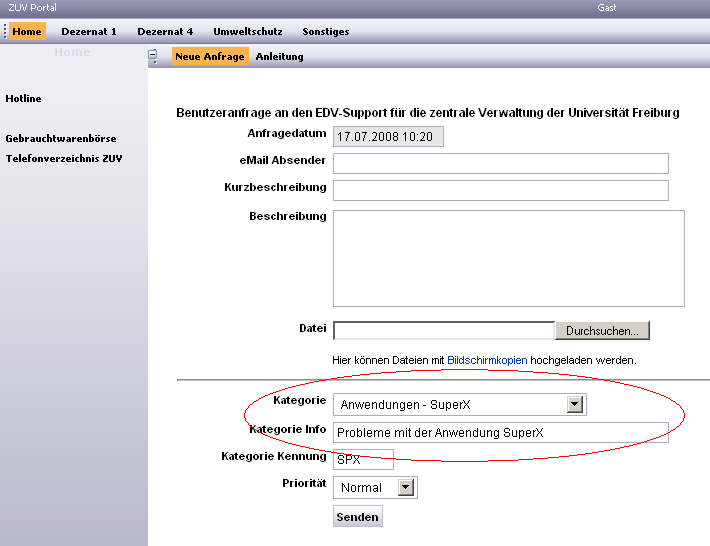
Task: Expand the Kategorie dropdown list
Action: click(574, 405)
